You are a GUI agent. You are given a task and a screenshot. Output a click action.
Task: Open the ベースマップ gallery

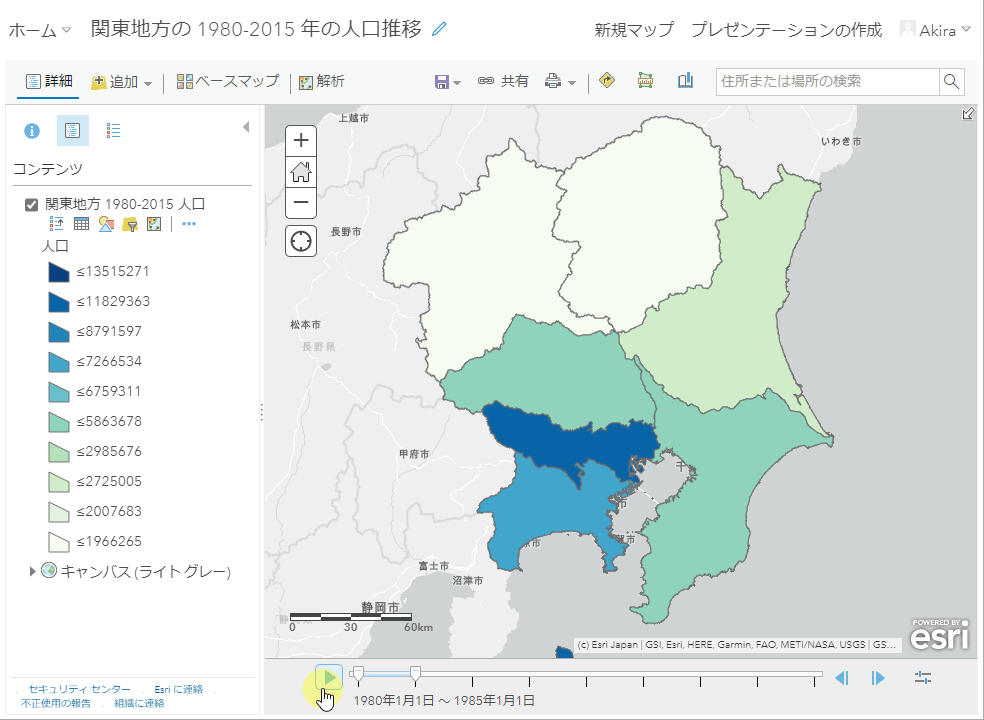point(227,82)
